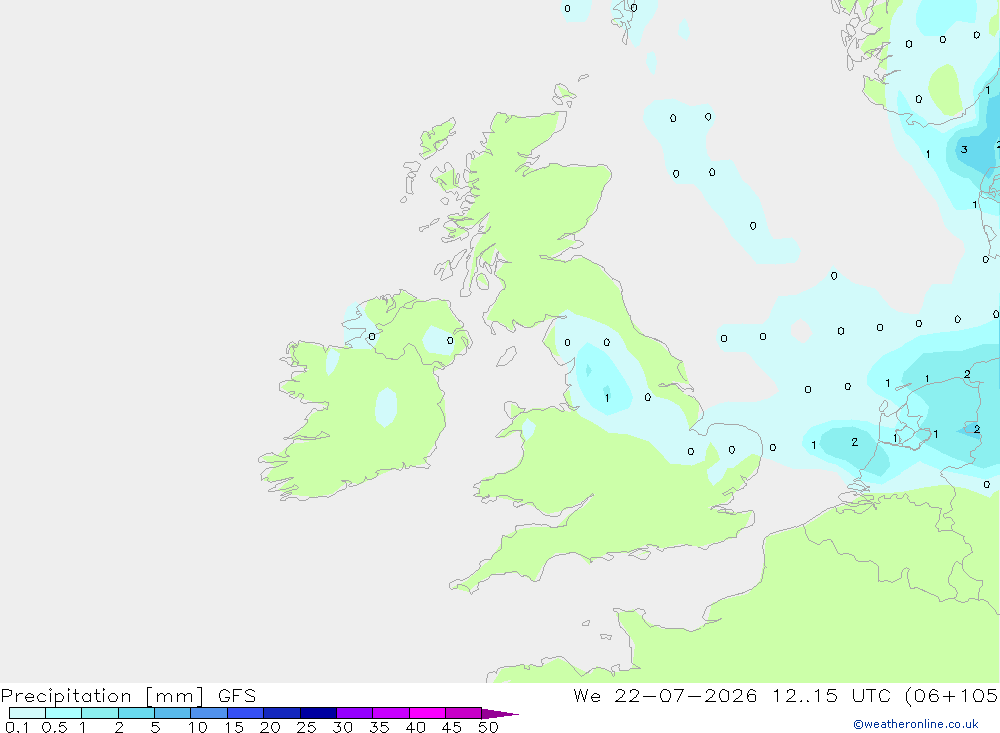Select the 35–40 mm legend swatch
The image size is (1000, 733).
tap(391, 713)
